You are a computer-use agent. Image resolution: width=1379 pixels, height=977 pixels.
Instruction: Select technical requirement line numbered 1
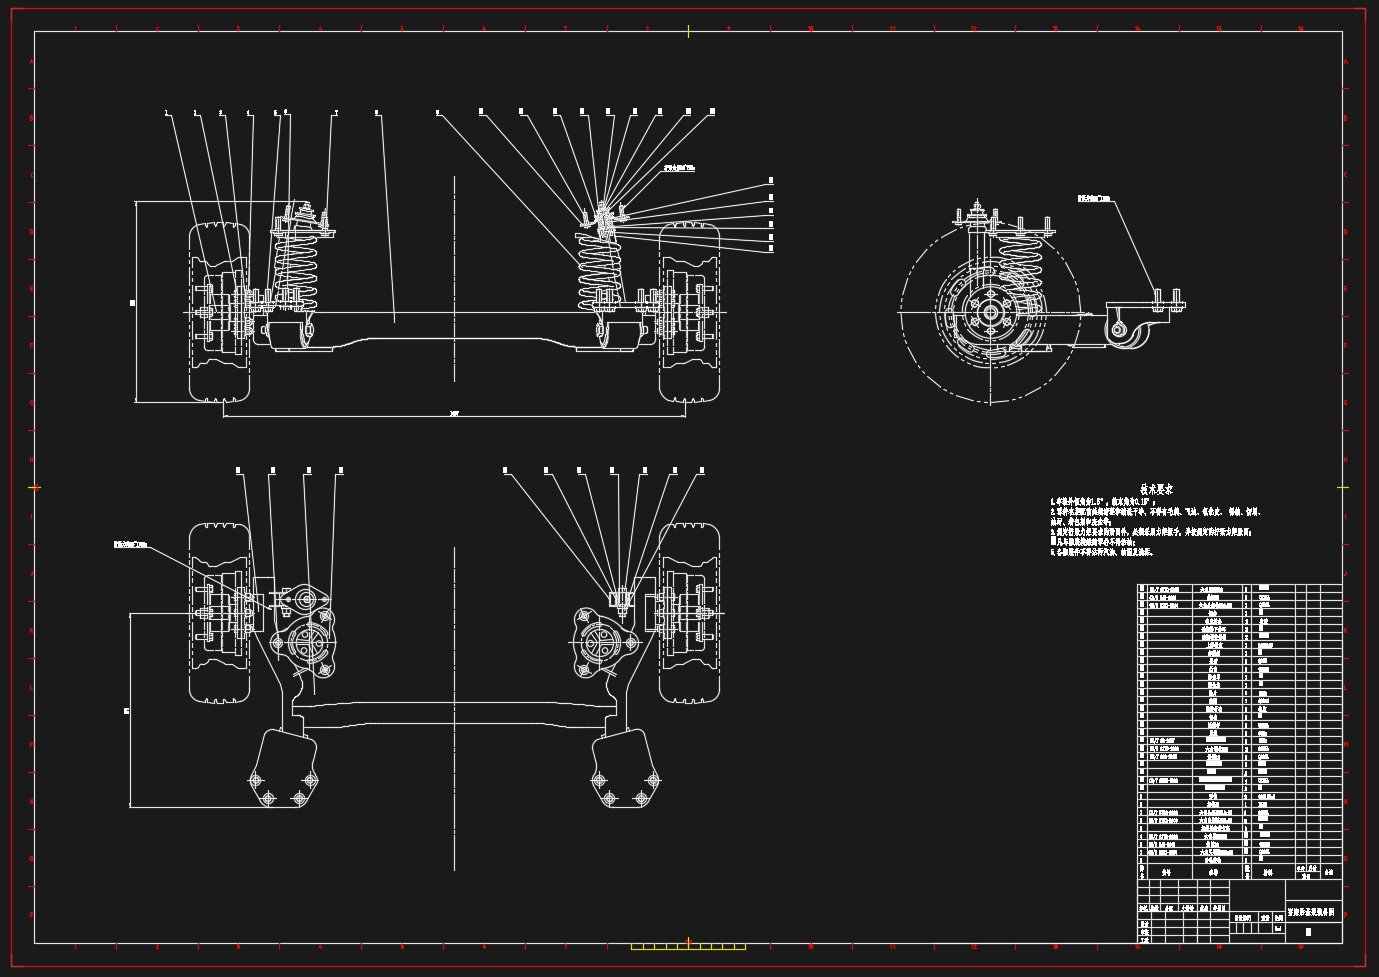tap(1103, 503)
